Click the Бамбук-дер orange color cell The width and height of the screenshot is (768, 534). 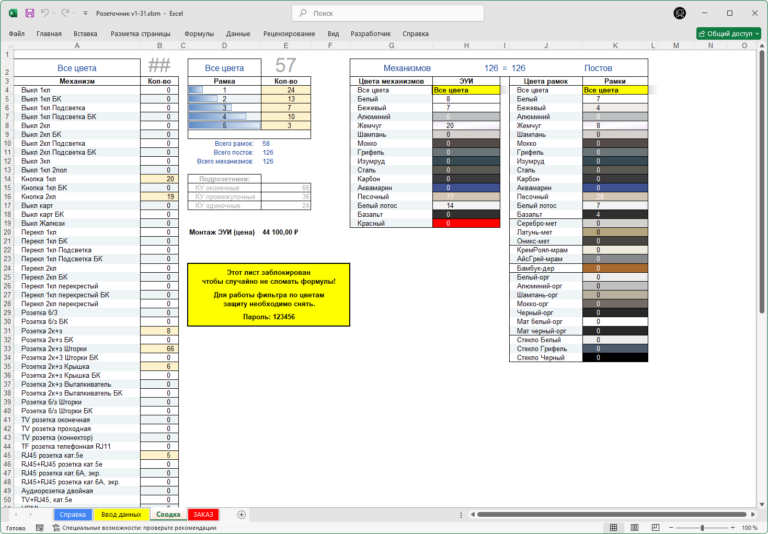coord(615,268)
